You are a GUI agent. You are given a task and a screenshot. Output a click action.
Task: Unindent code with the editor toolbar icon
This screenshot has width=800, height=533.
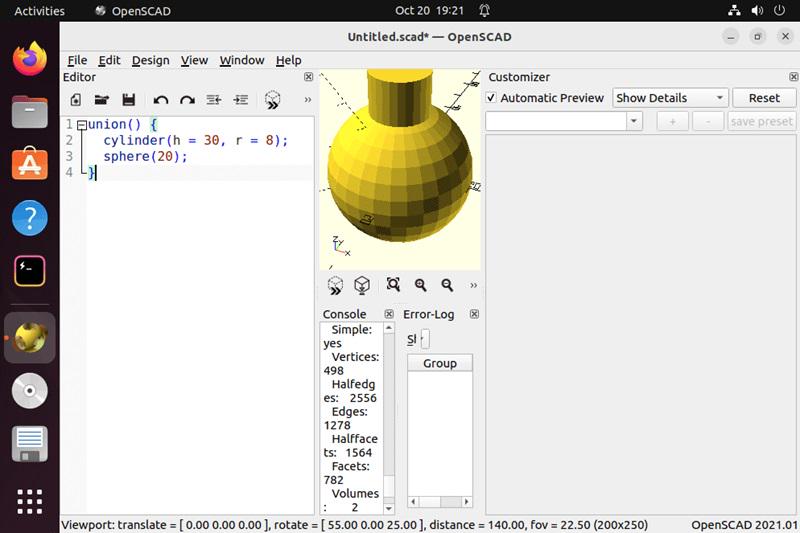click(214, 99)
